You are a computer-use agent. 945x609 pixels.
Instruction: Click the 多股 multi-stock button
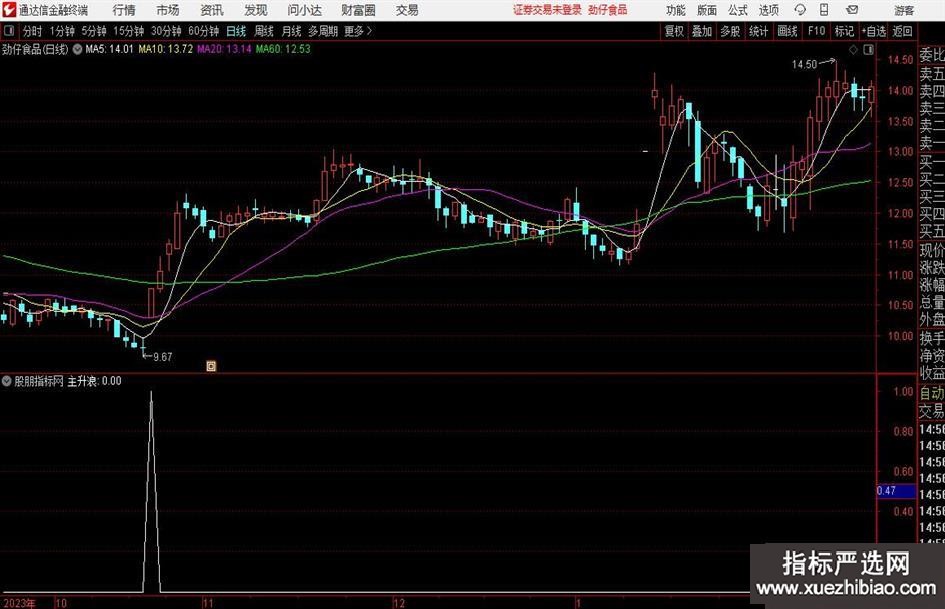click(x=730, y=31)
